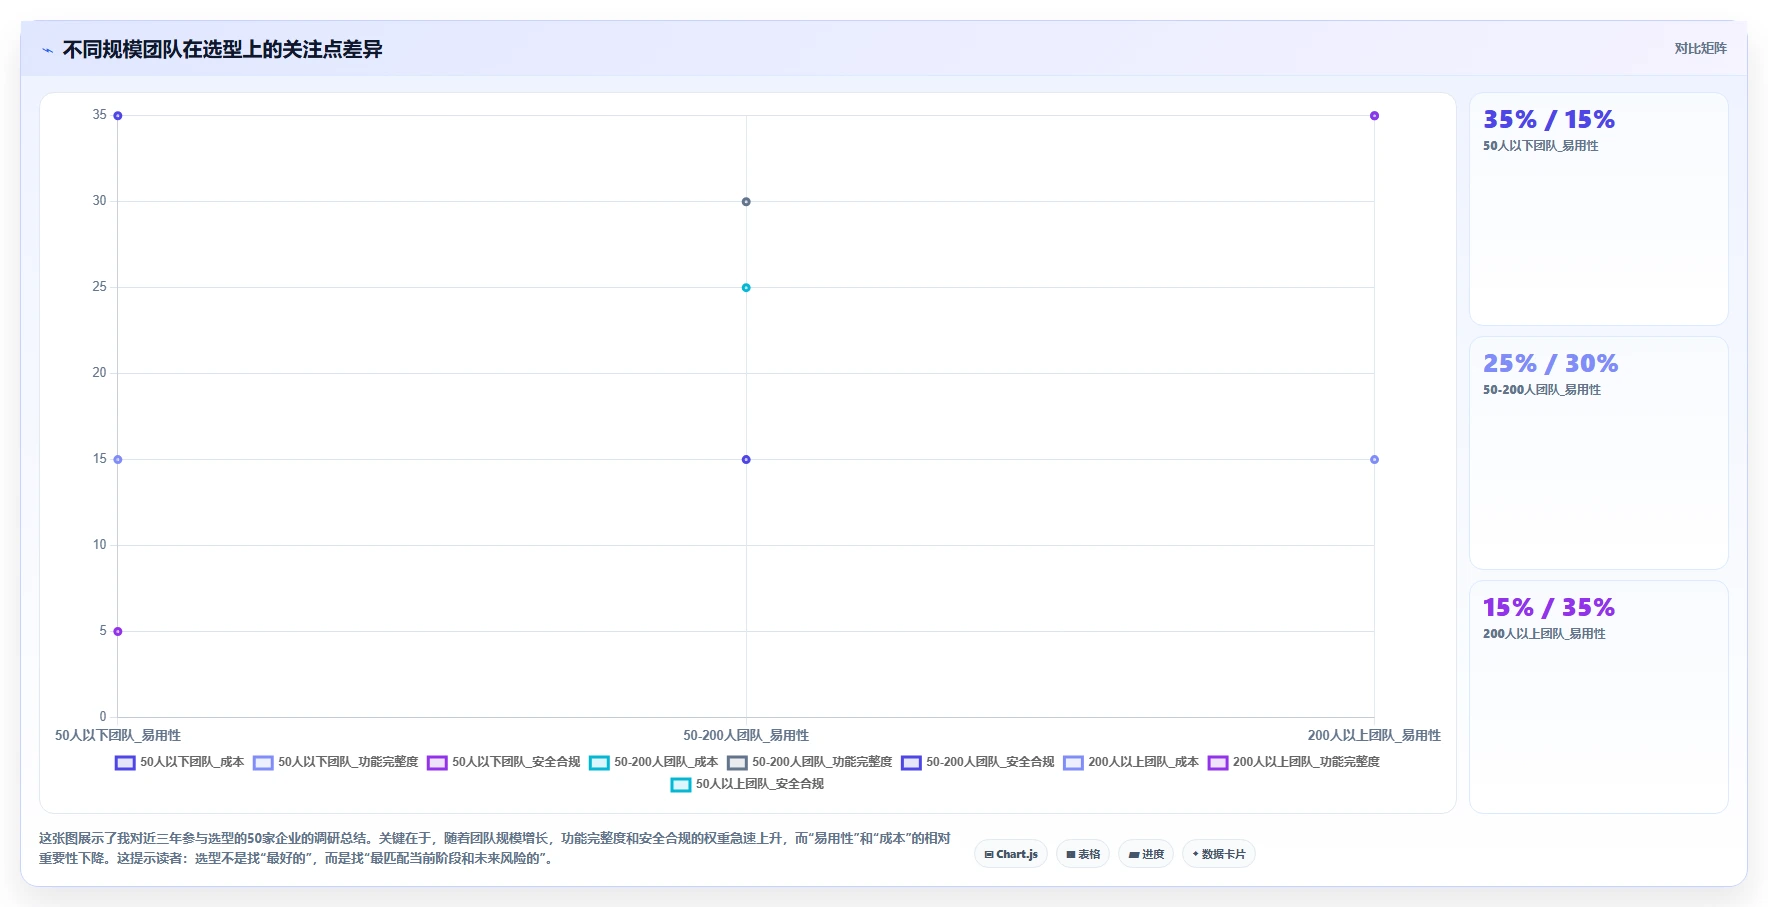Screen dimensions: 1768x907
Task: Click the purple point at 35 above 200人以上团队_易用性
Action: [1374, 116]
